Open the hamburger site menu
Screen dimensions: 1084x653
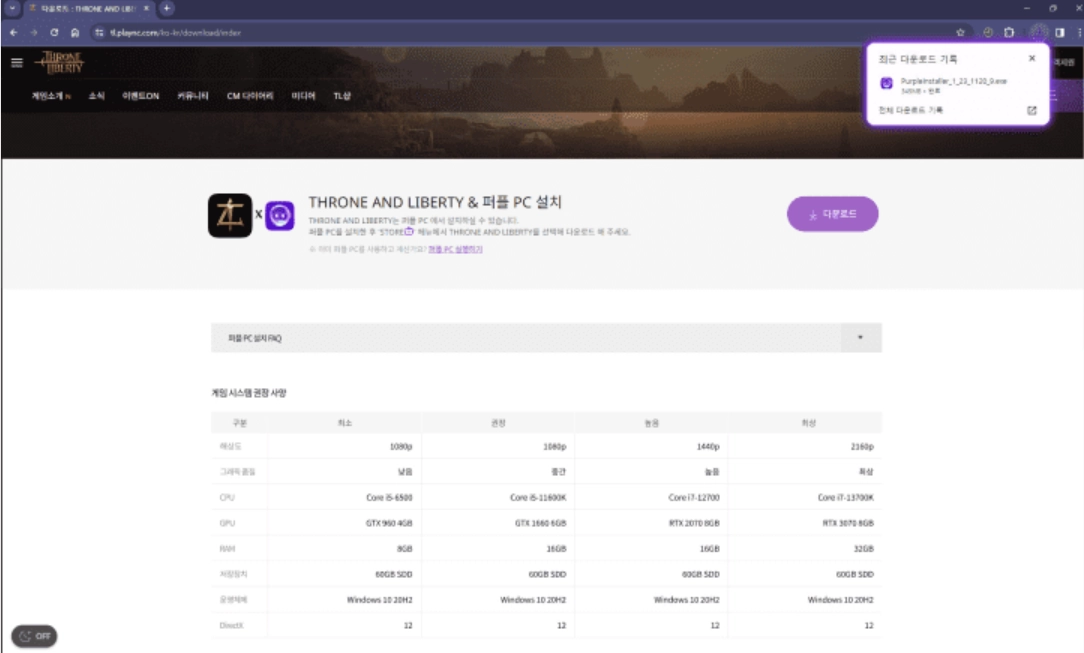click(17, 63)
